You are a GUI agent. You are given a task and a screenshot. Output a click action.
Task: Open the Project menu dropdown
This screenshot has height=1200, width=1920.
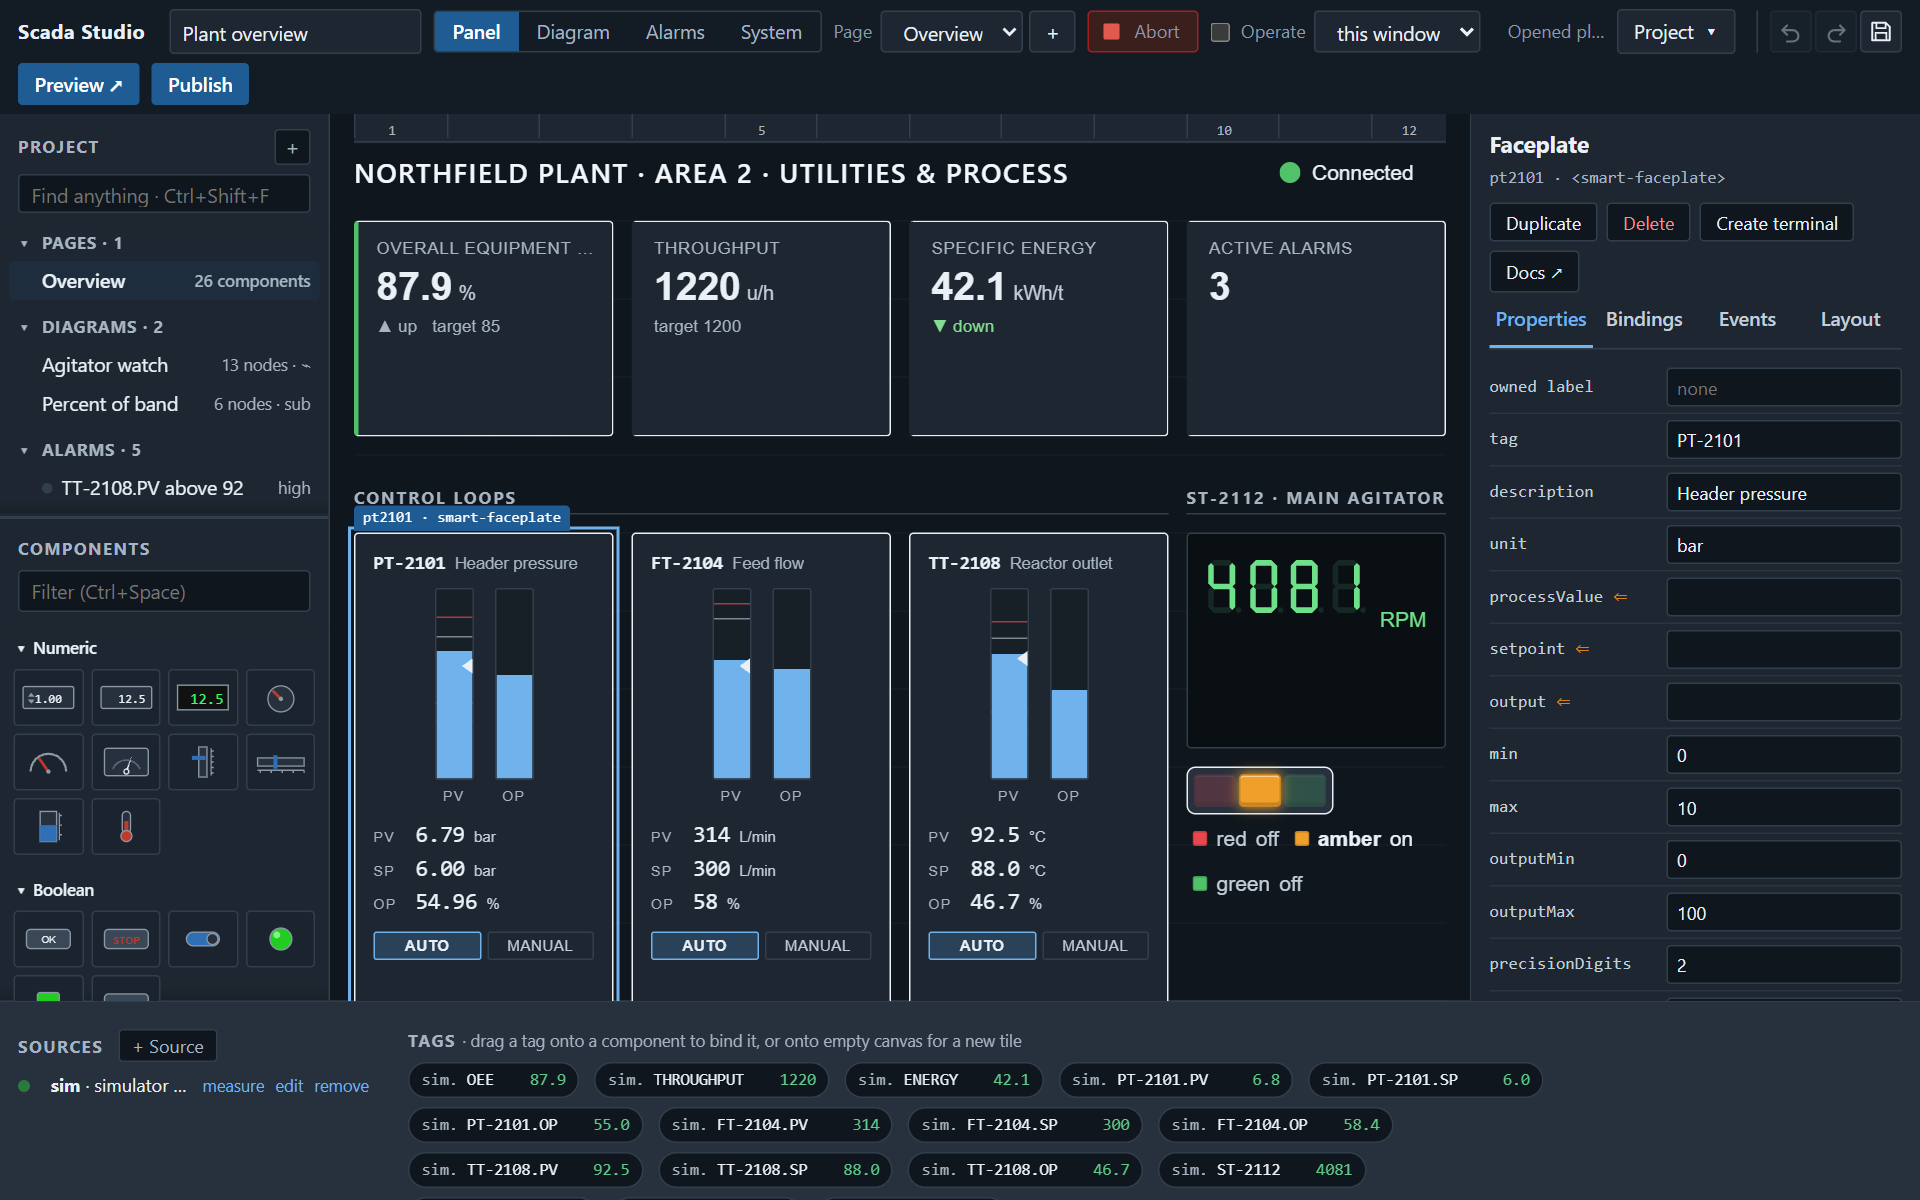click(x=1675, y=32)
